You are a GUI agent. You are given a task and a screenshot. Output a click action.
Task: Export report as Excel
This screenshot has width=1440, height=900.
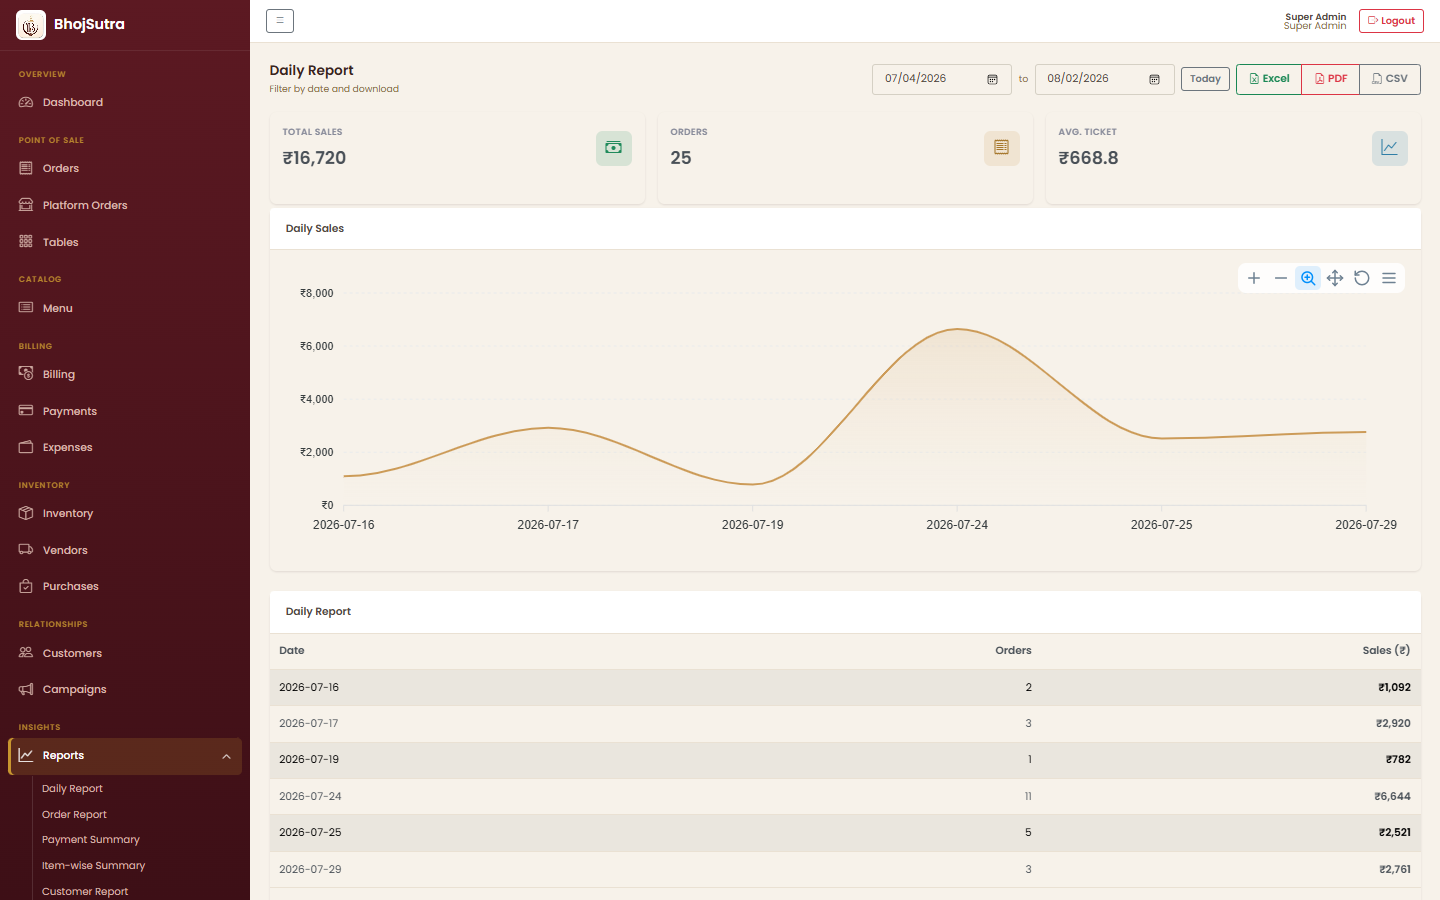coord(1269,79)
